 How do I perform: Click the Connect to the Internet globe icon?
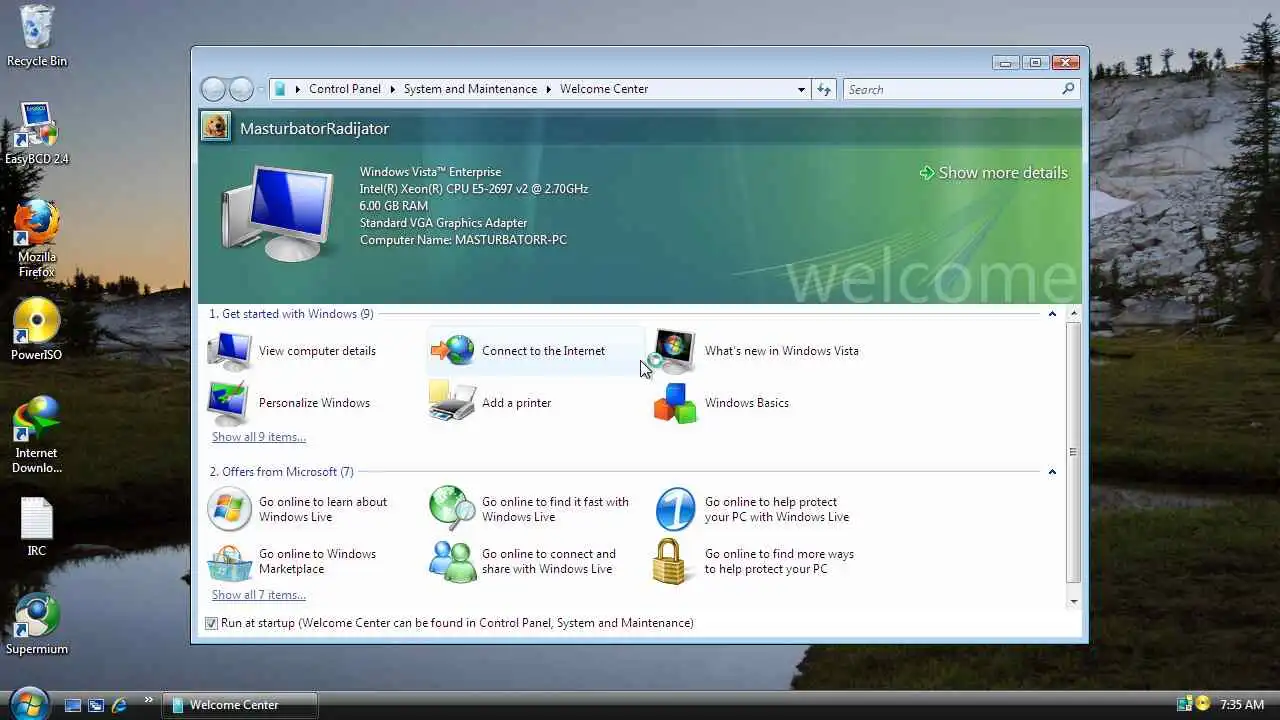(x=452, y=351)
